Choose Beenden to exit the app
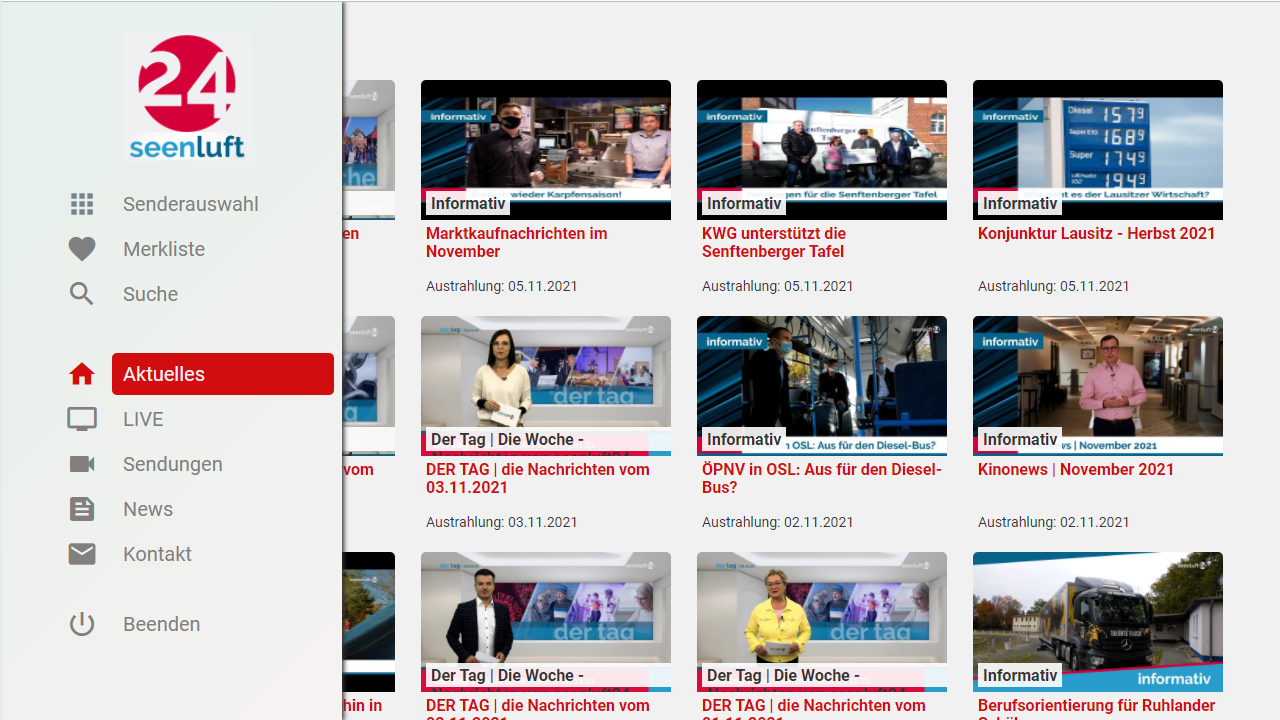This screenshot has width=1280, height=720. click(162, 624)
